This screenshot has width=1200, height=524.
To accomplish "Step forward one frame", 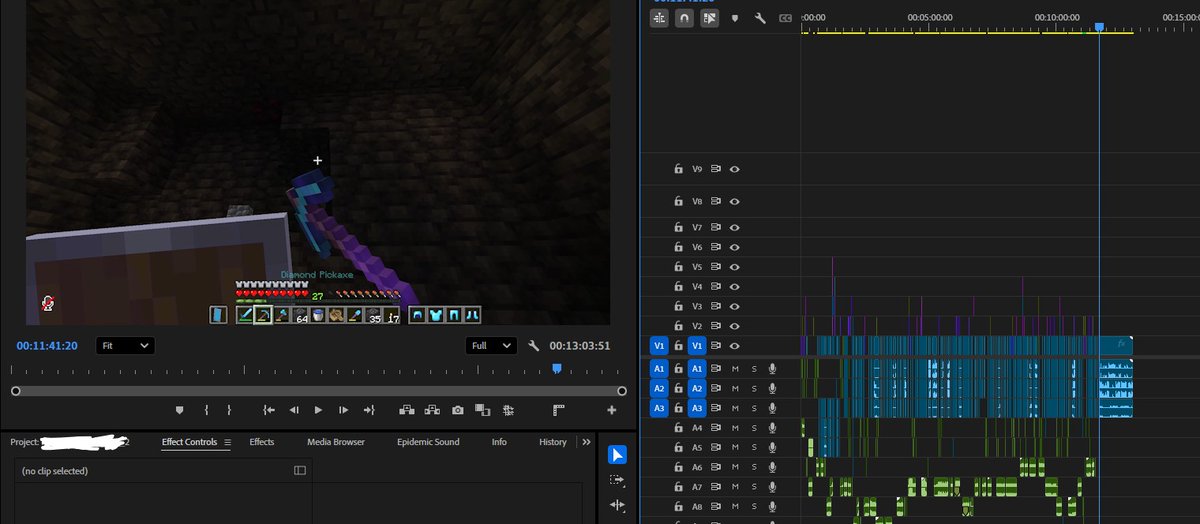I will (343, 410).
